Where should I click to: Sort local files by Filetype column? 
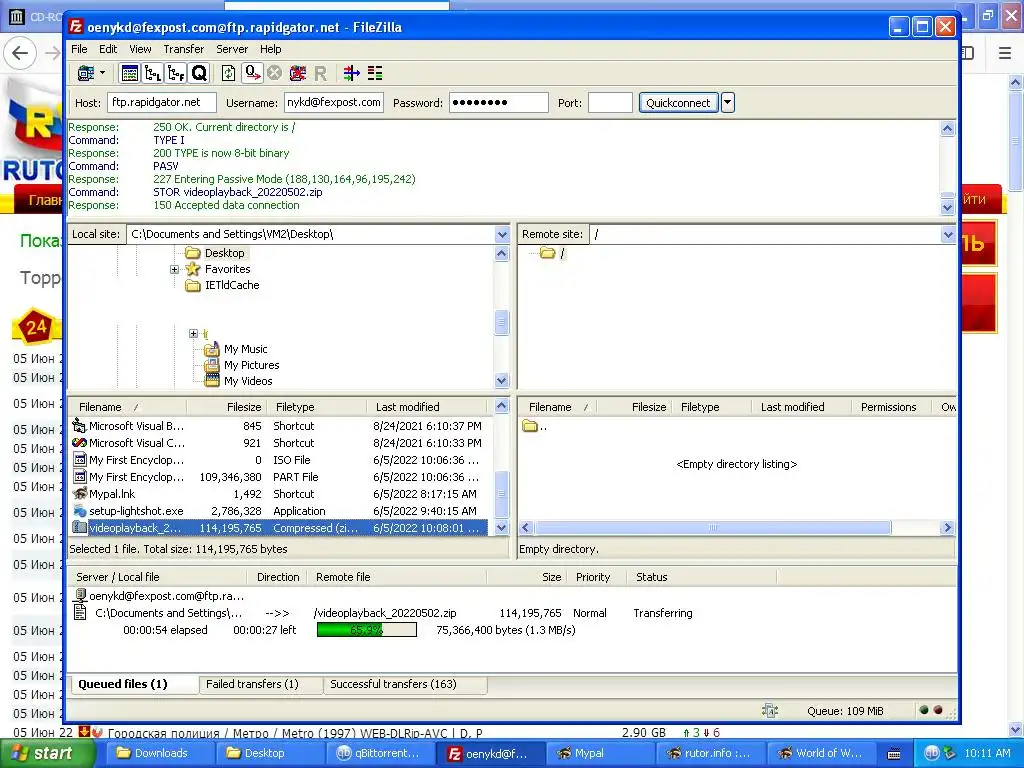[x=316, y=407]
